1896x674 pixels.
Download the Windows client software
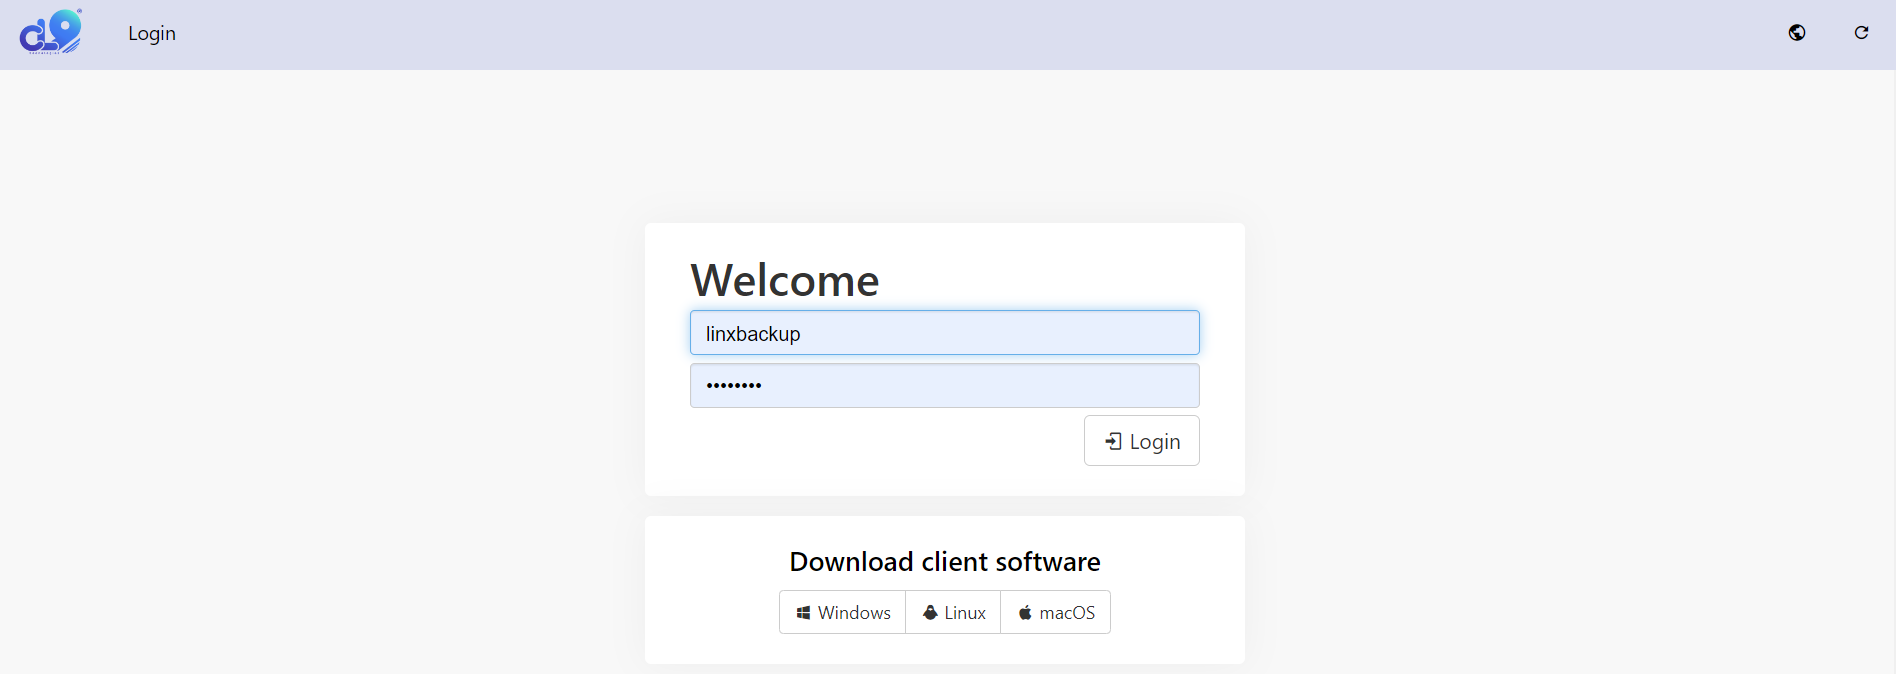coord(843,612)
